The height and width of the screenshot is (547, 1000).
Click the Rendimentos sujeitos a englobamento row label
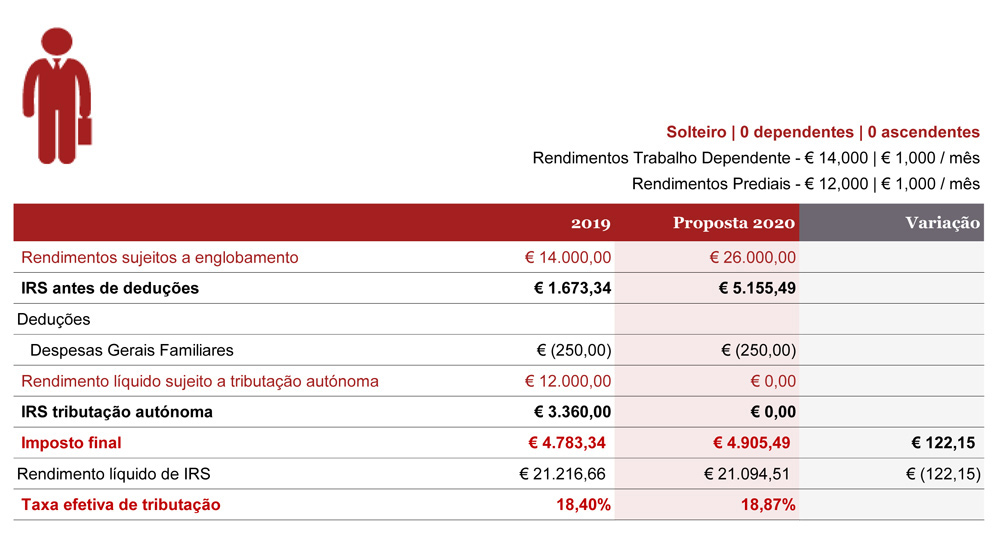coord(159,258)
